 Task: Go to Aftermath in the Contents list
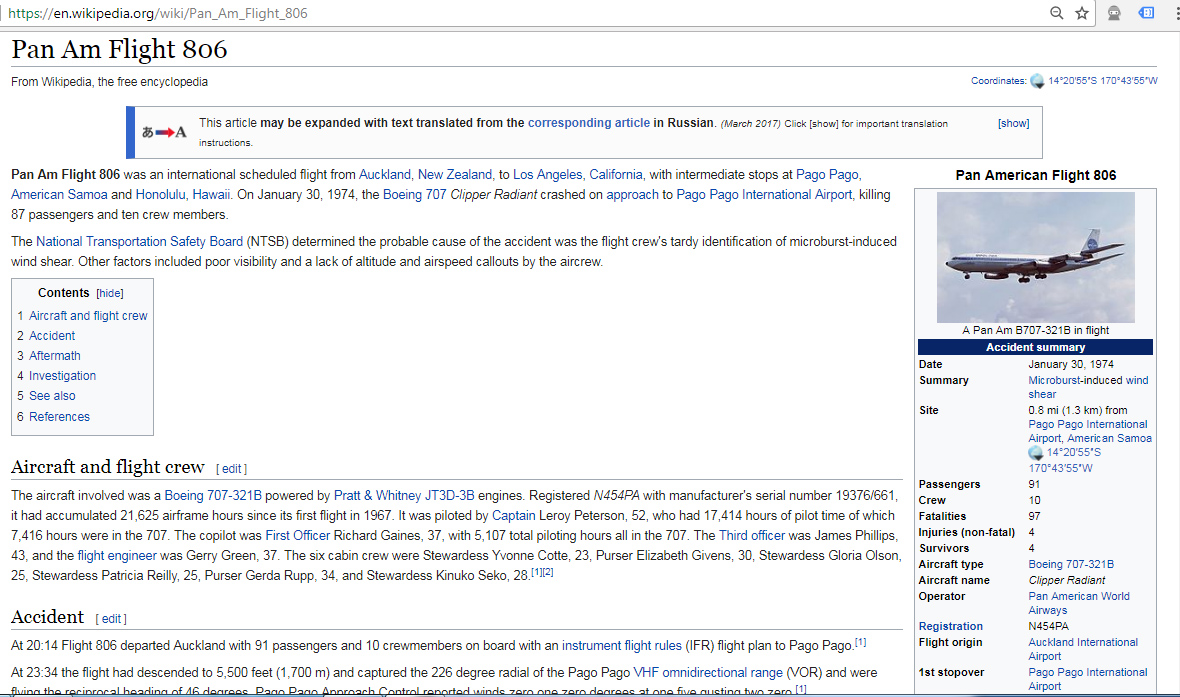click(x=55, y=356)
